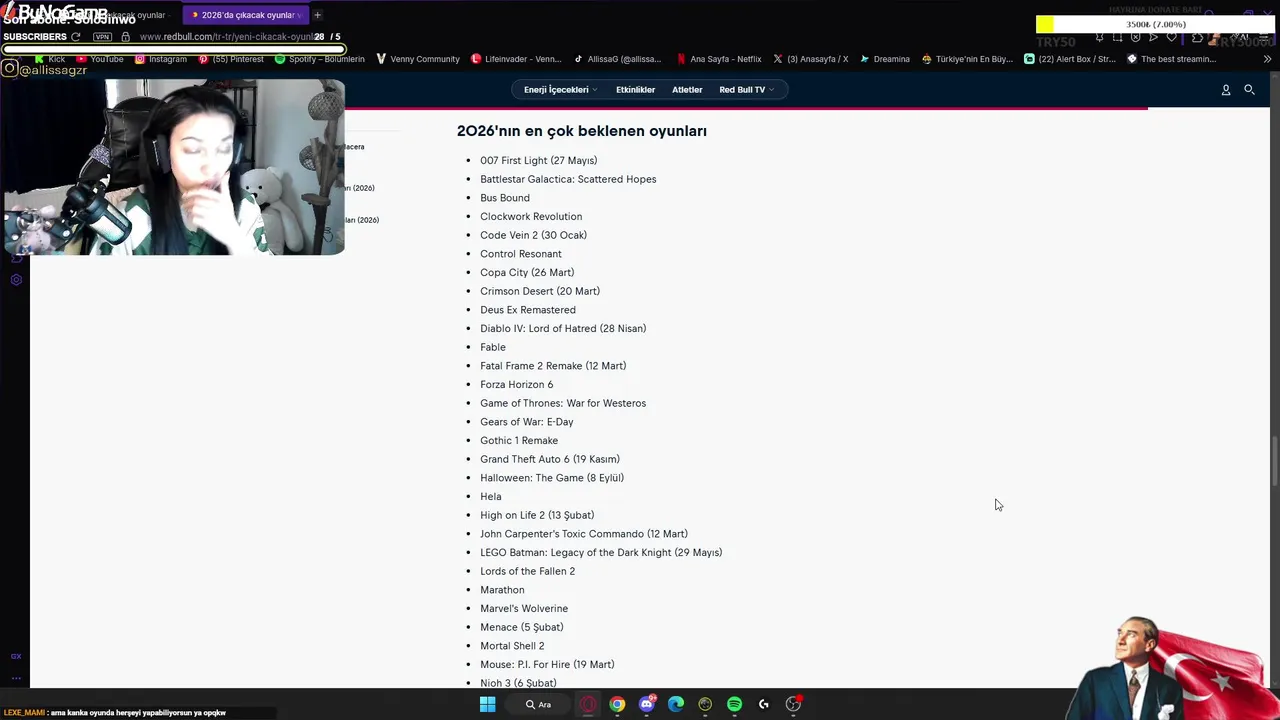Open OBS Studio from the taskbar

(793, 704)
